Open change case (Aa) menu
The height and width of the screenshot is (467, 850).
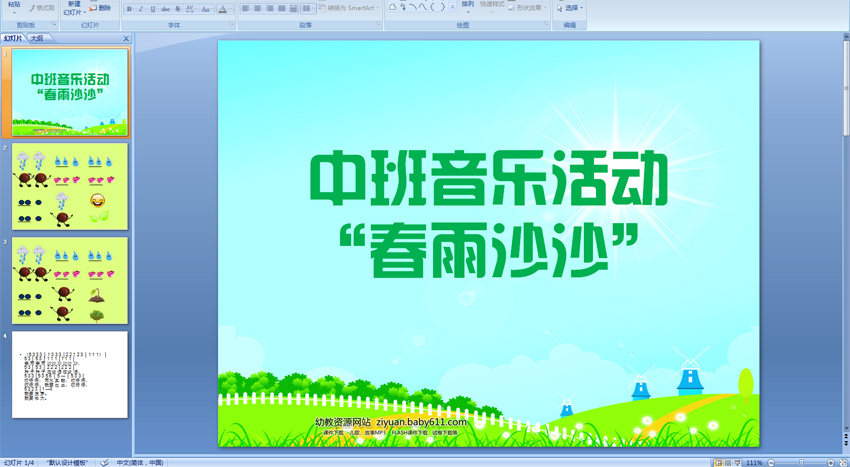[206, 9]
